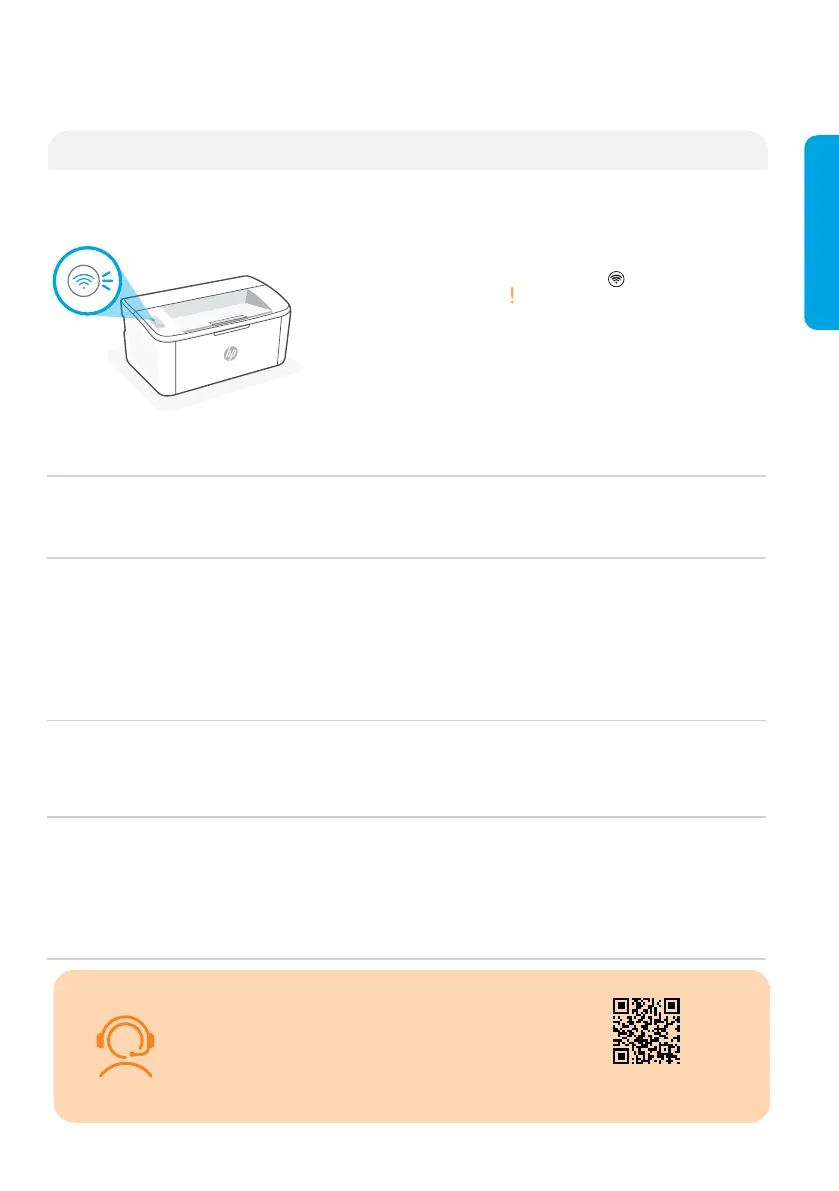Select the blue side tab at the page edge

click(x=822, y=232)
